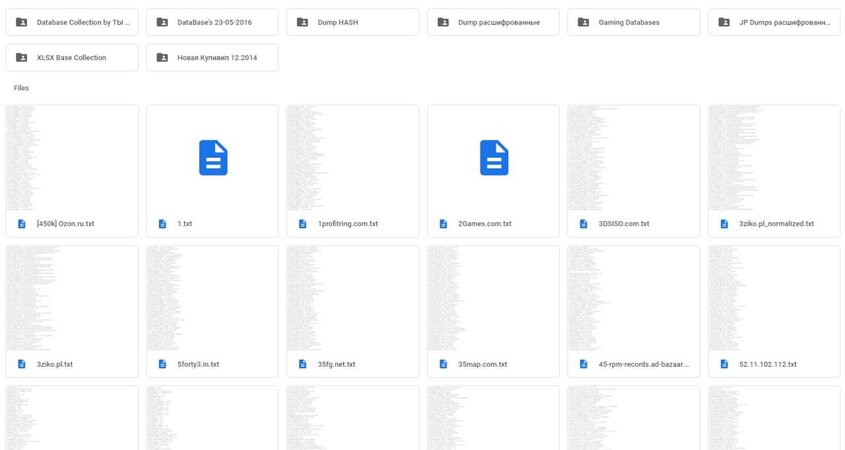This screenshot has width=845, height=450.
Task: Open the JP Dumps расшифрованн... folder name
Action: (x=785, y=22)
